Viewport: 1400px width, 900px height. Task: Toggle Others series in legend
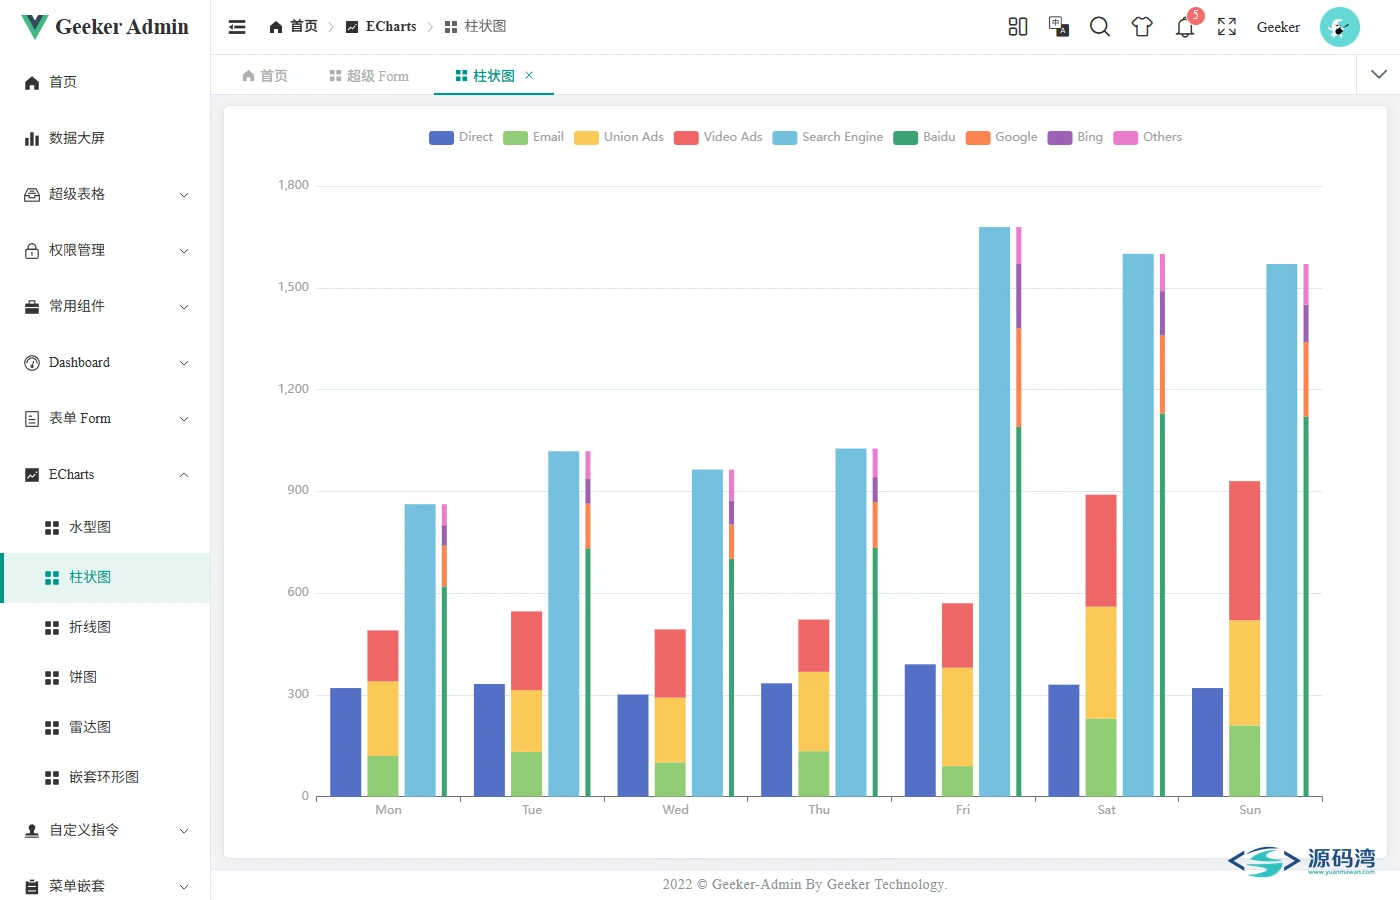[x=1148, y=137]
